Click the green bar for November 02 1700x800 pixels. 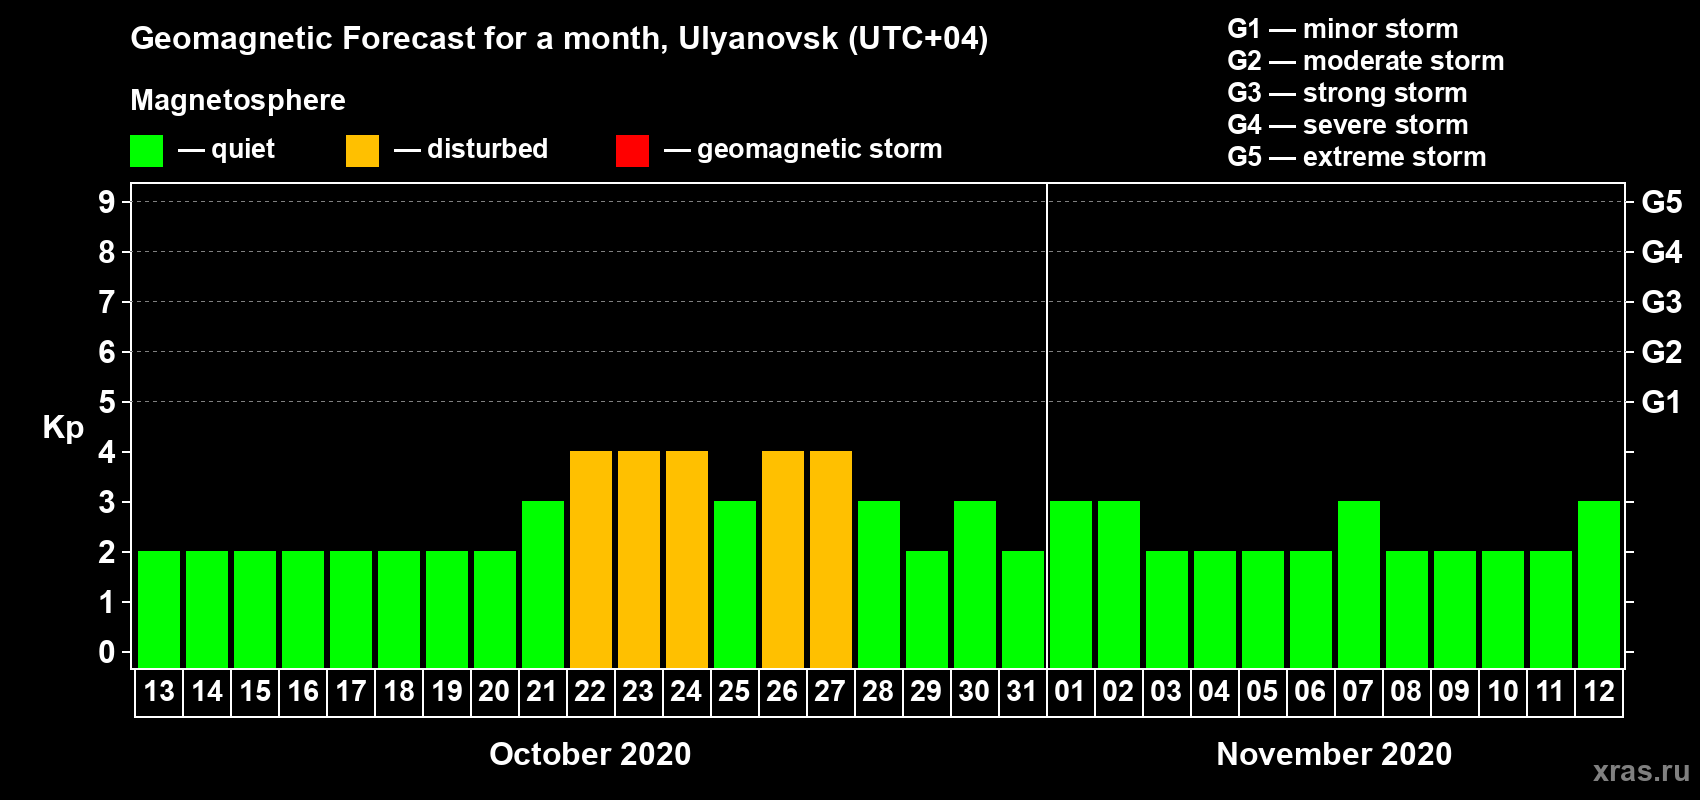coord(1119,584)
